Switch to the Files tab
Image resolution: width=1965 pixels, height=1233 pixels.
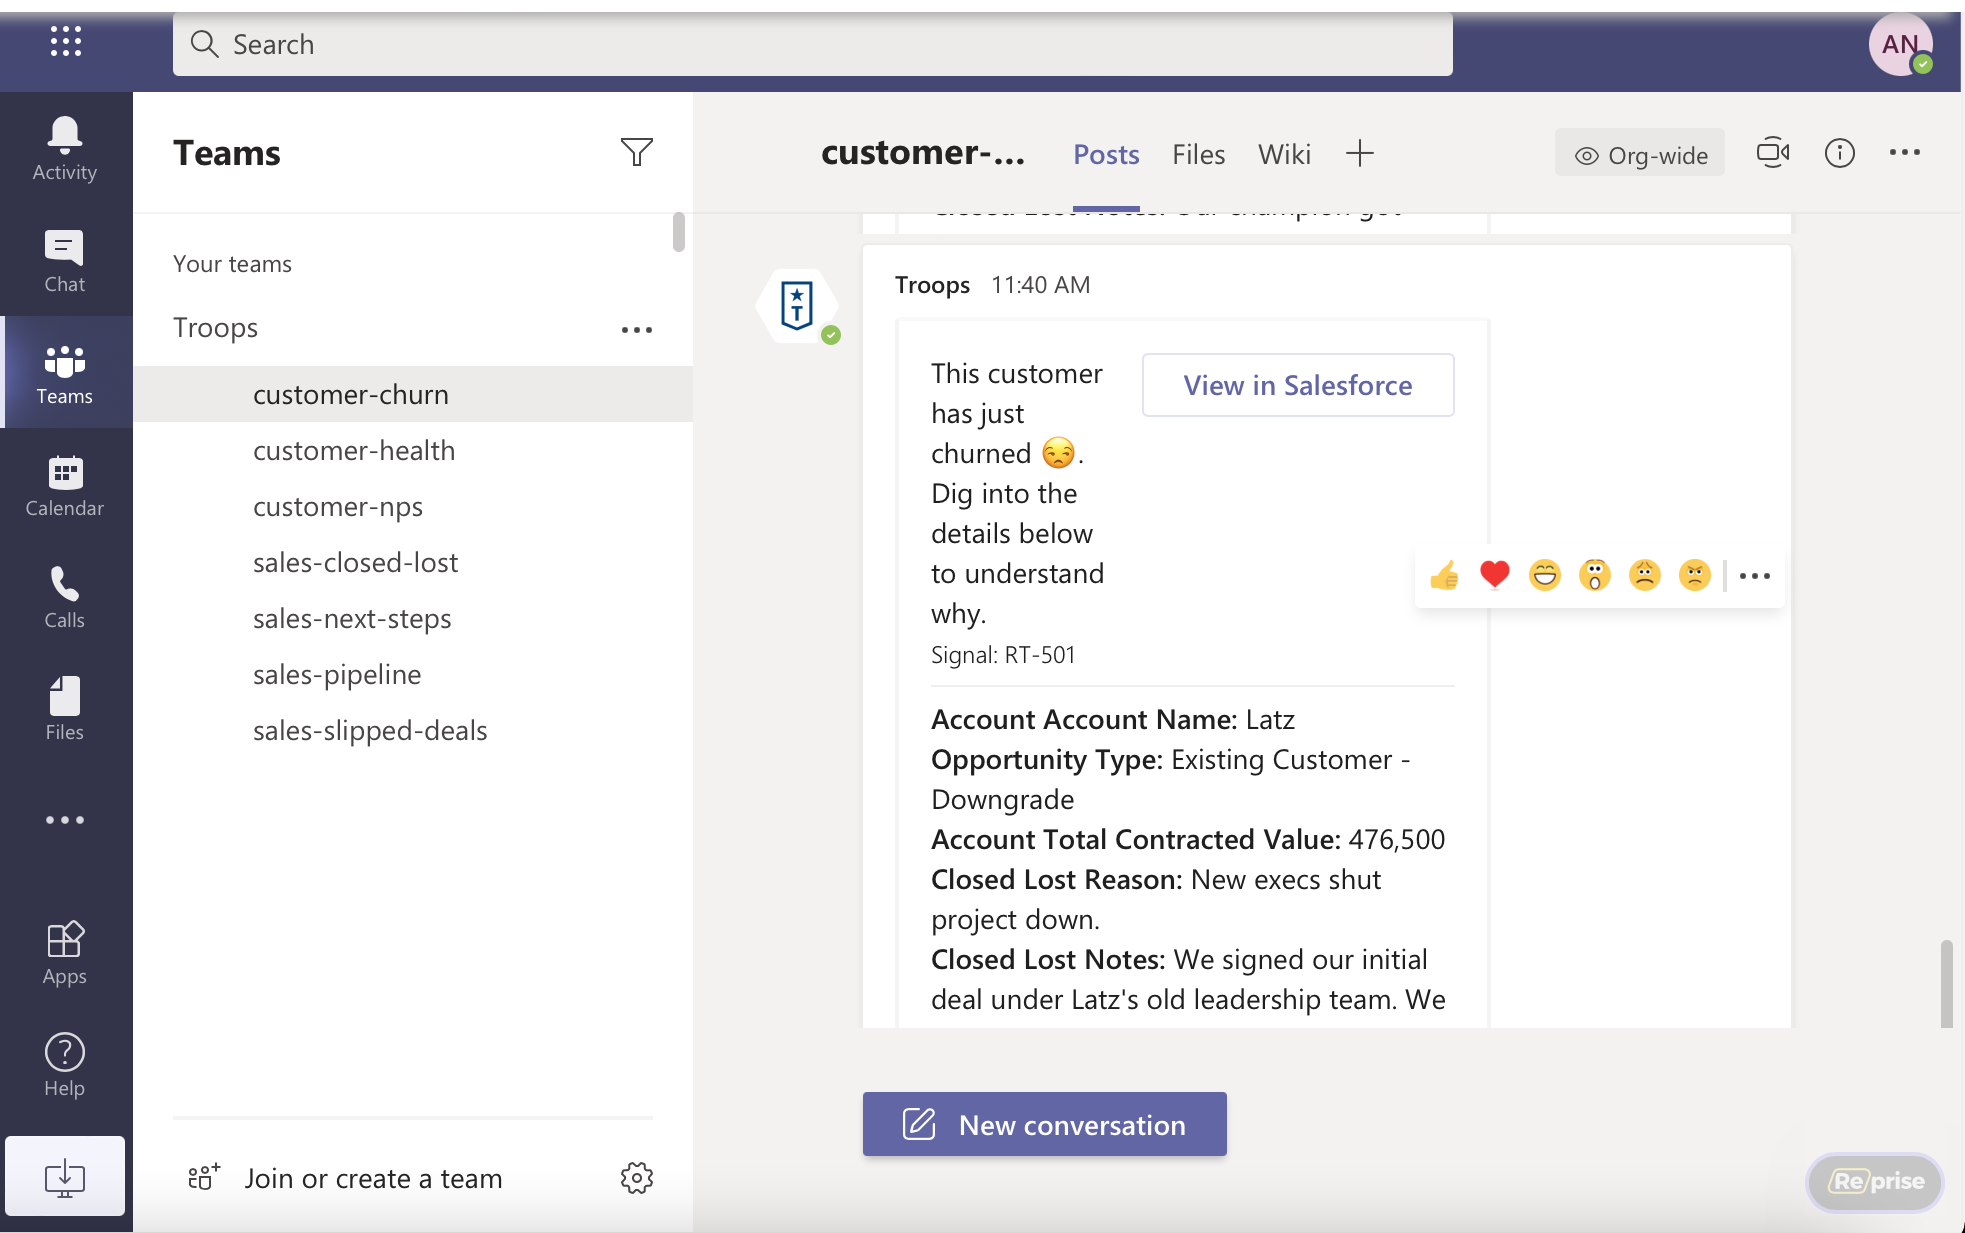(x=1199, y=154)
